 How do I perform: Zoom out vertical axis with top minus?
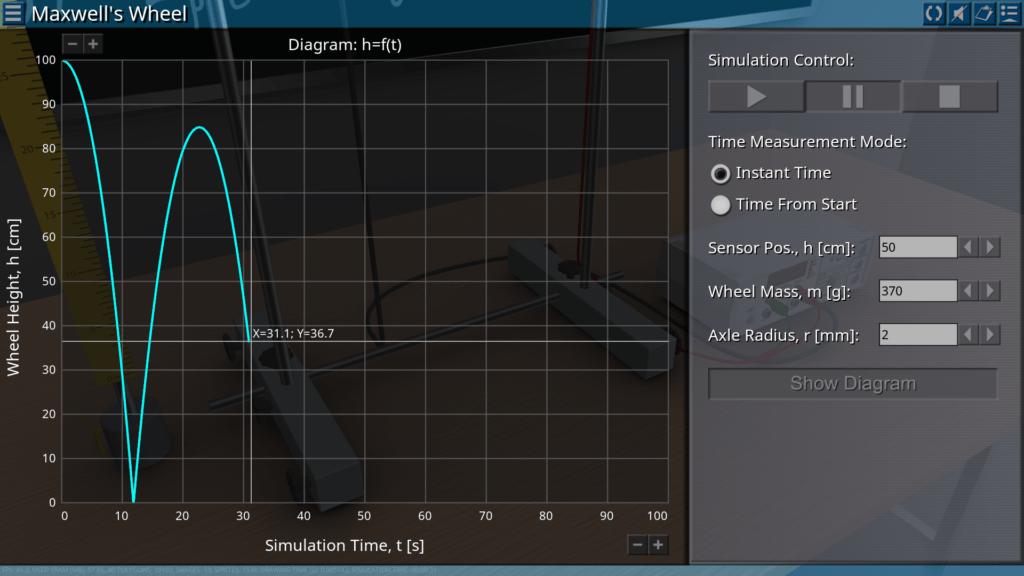pyautogui.click(x=72, y=44)
